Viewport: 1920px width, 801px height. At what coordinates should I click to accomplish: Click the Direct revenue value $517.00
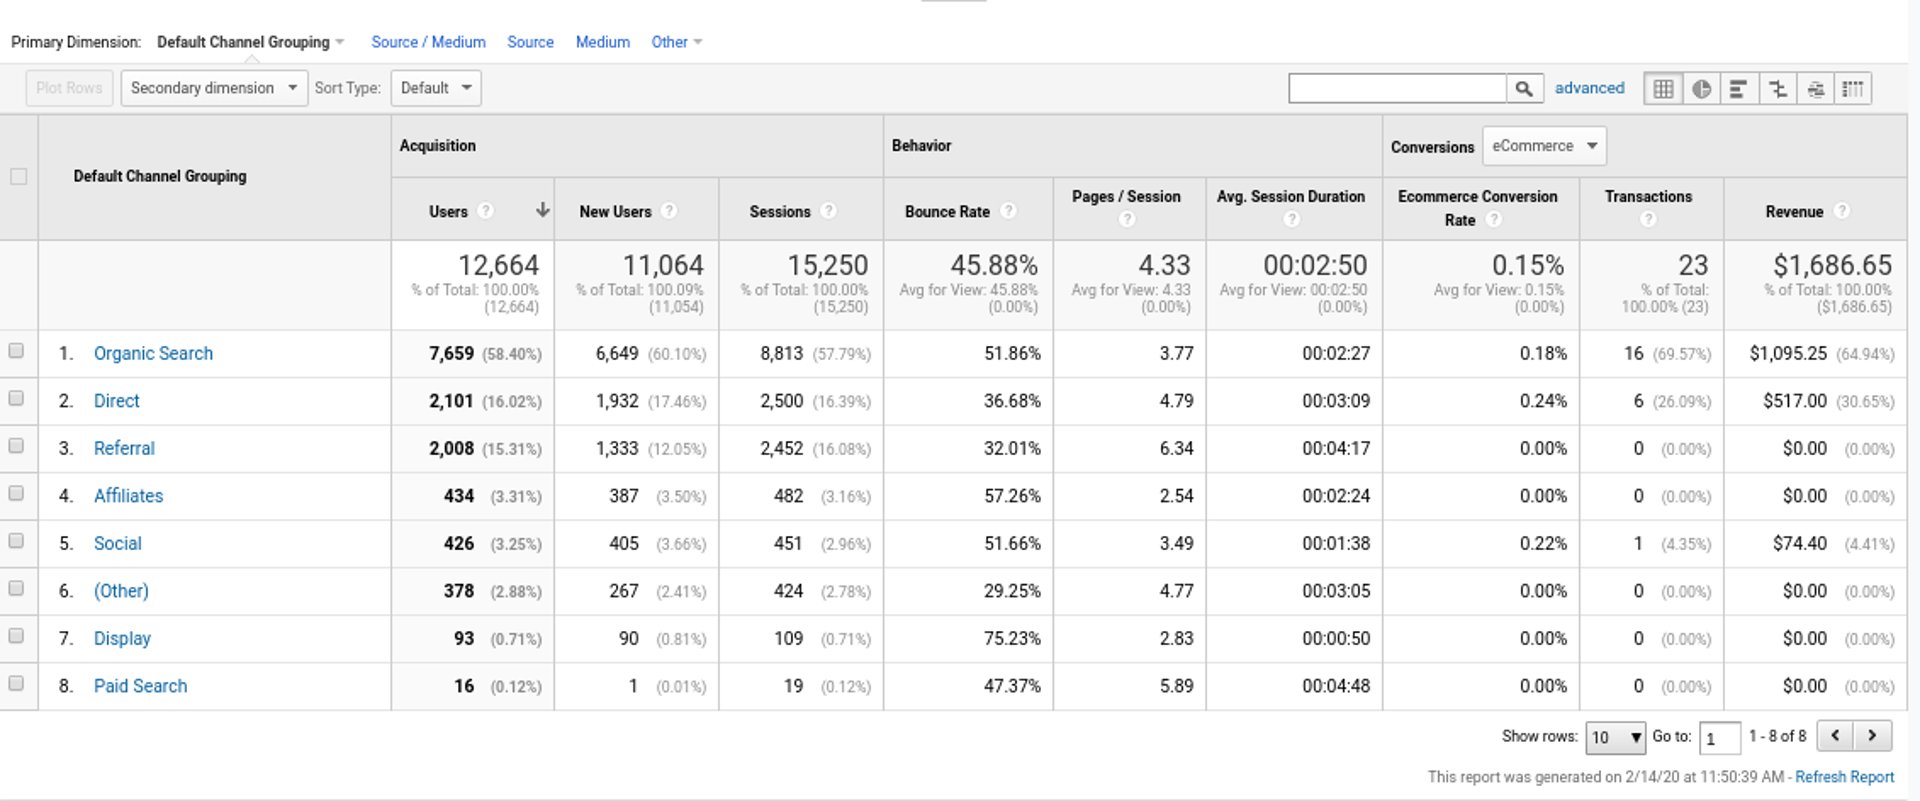click(1795, 401)
